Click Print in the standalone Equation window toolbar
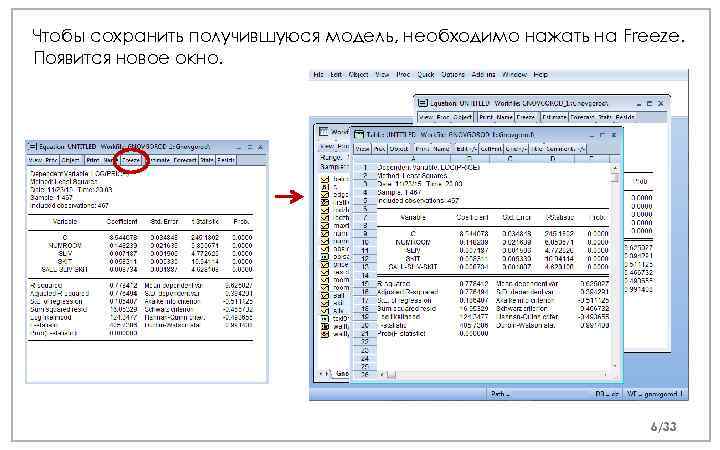This screenshot has width=720, height=450. click(93, 160)
